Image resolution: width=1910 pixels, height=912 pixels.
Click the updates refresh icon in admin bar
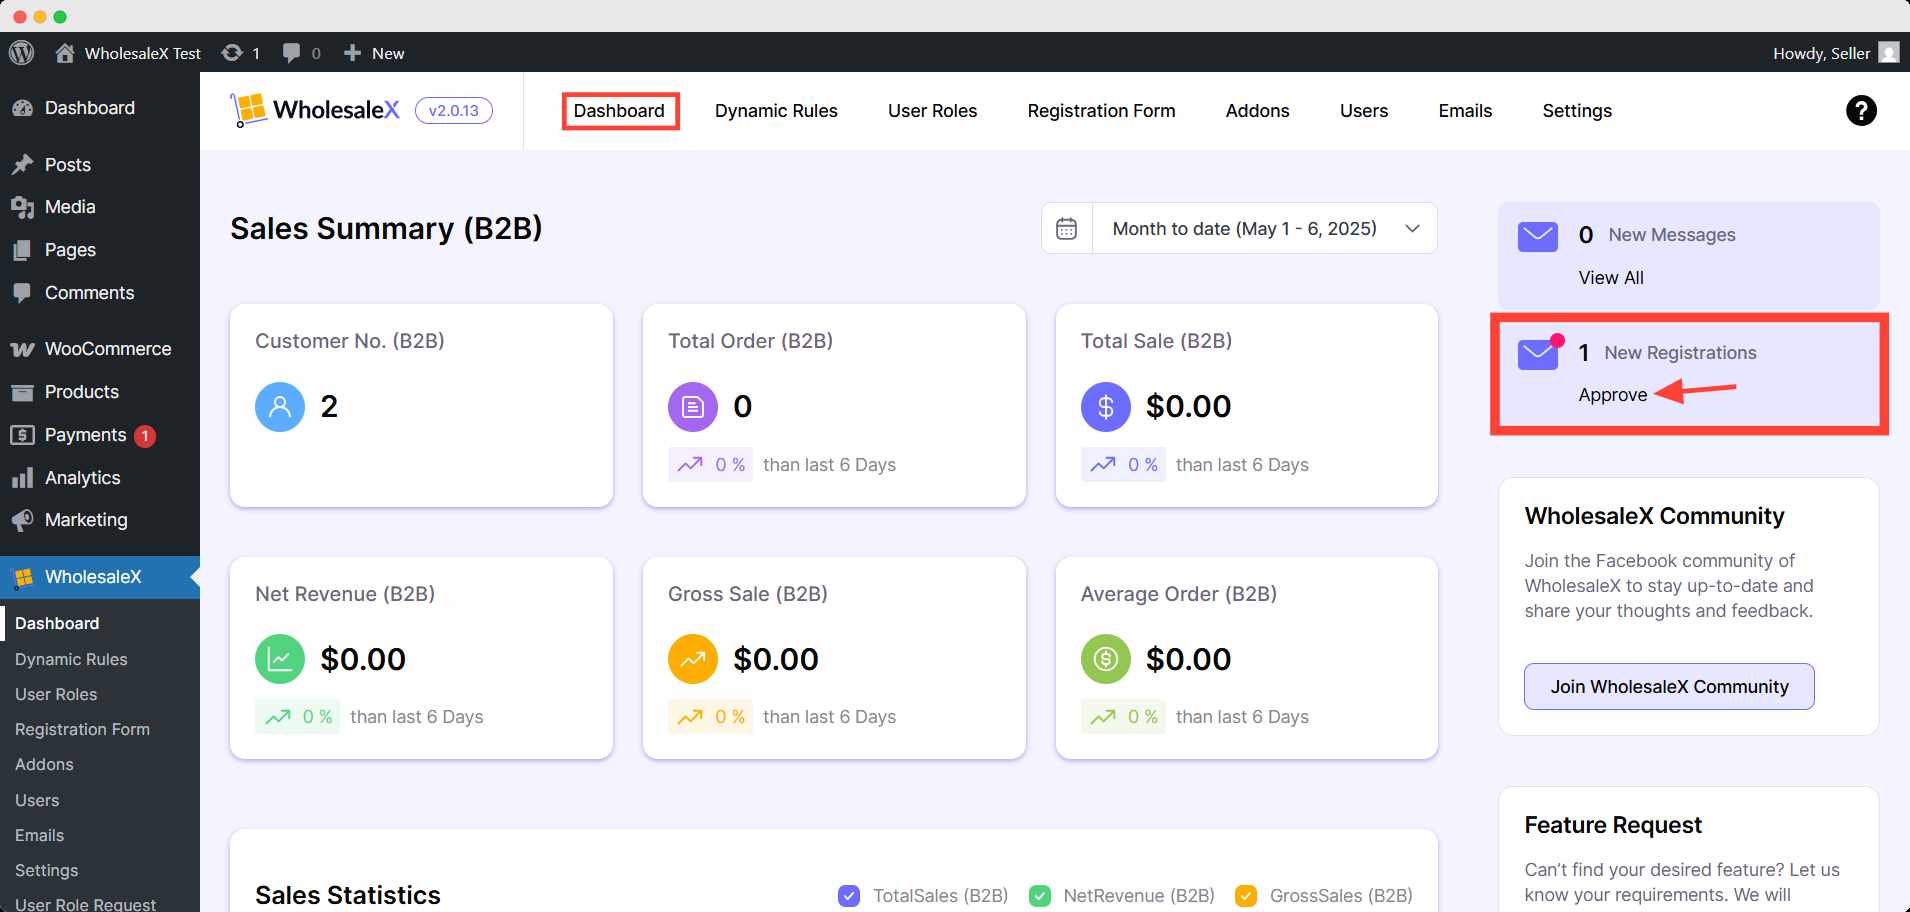point(232,53)
